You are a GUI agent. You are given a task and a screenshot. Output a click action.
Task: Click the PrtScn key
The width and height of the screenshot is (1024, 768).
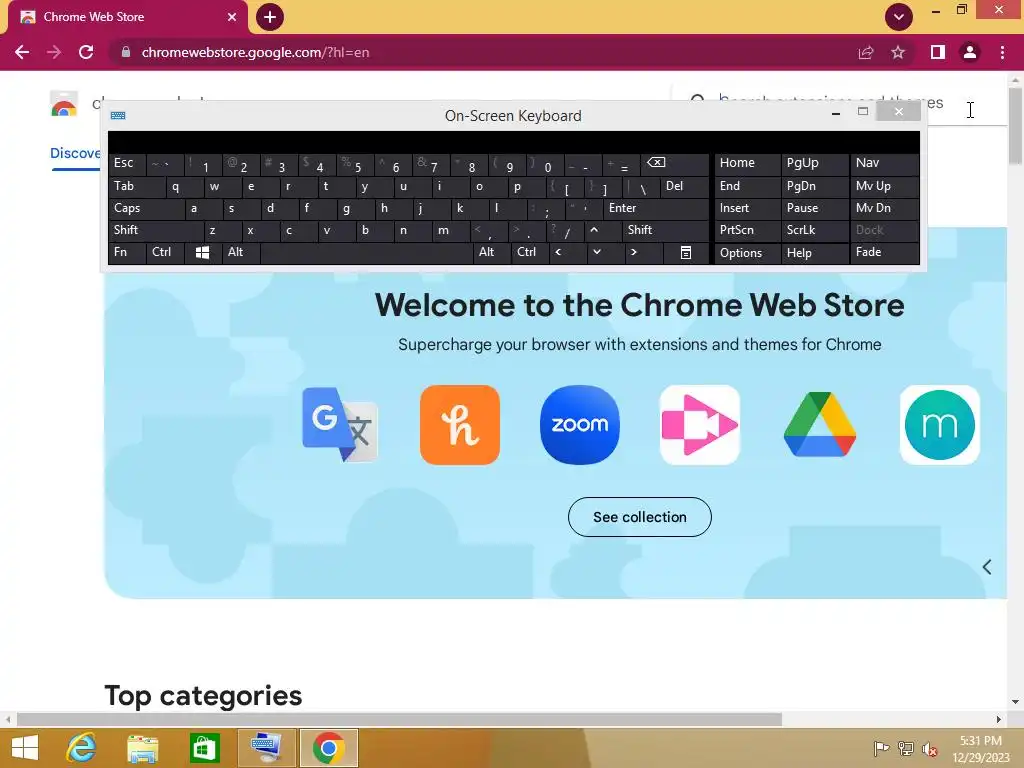pos(748,231)
